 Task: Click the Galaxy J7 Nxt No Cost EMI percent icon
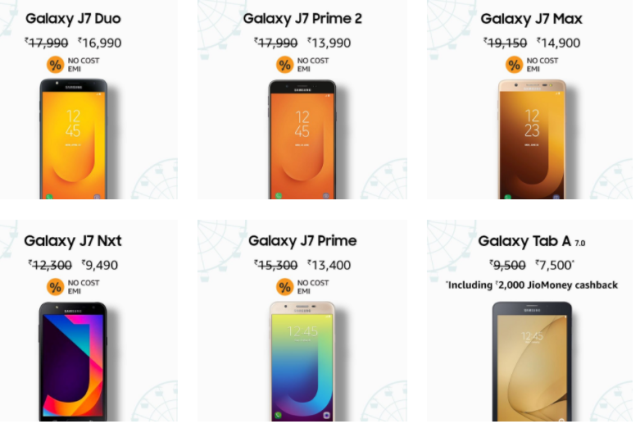55,287
